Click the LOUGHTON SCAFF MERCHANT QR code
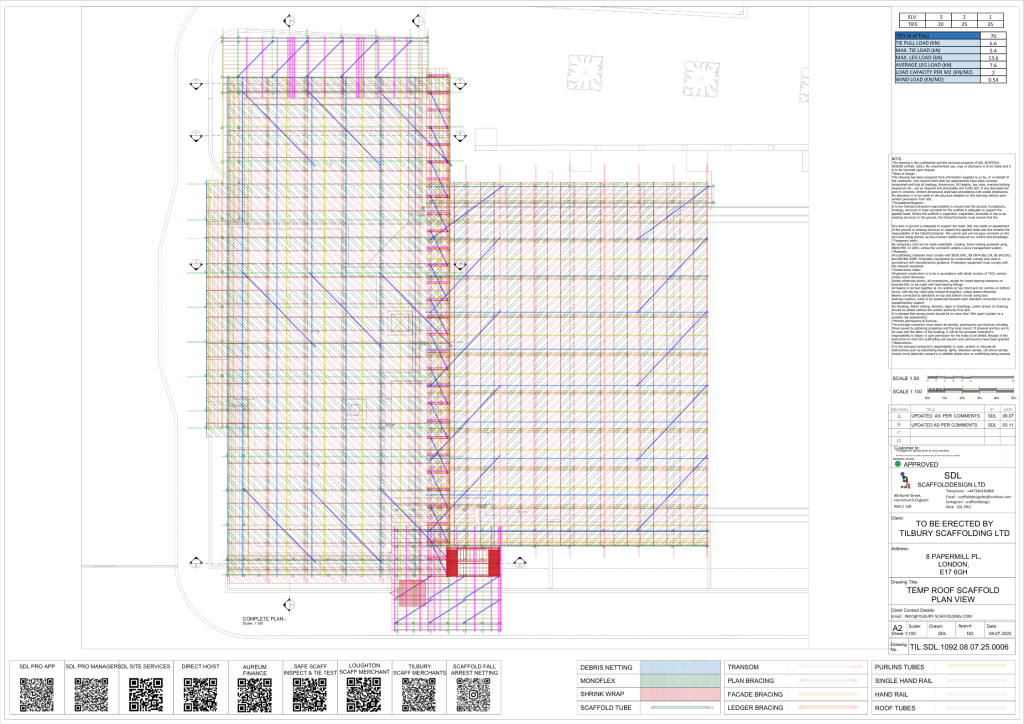The image size is (1024, 724). coord(364,695)
